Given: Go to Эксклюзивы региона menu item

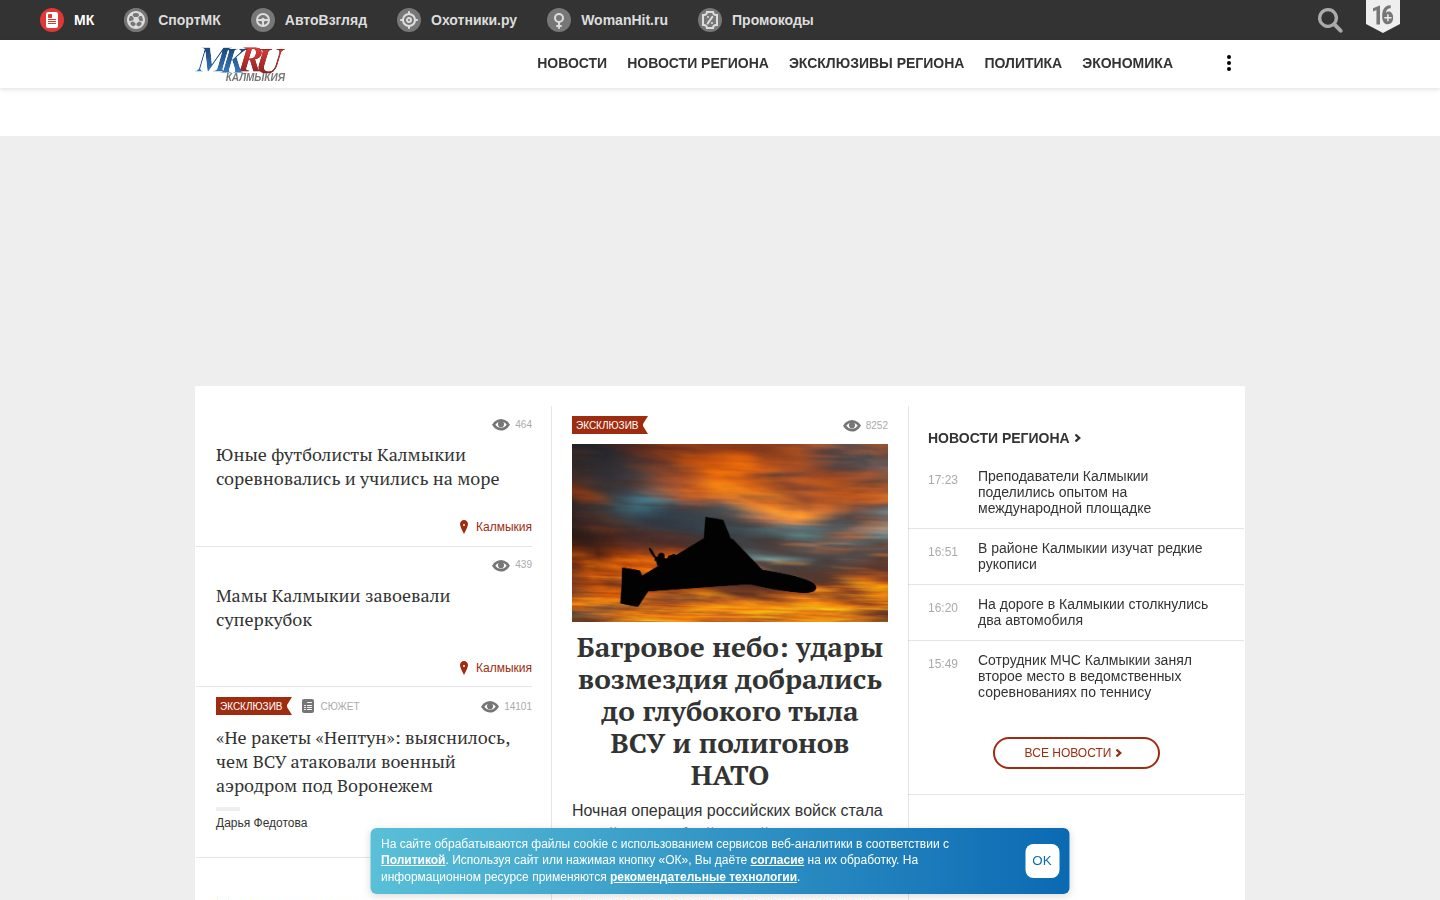Looking at the screenshot, I should pyautogui.click(x=876, y=63).
